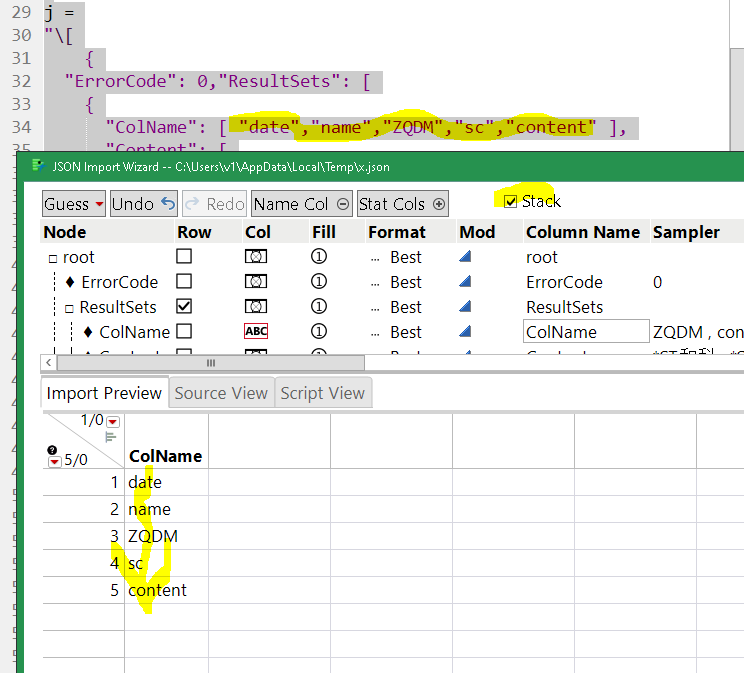Open the red columns dropdown triangle in preview
Screen dimensions: 744x673
(x=112, y=422)
